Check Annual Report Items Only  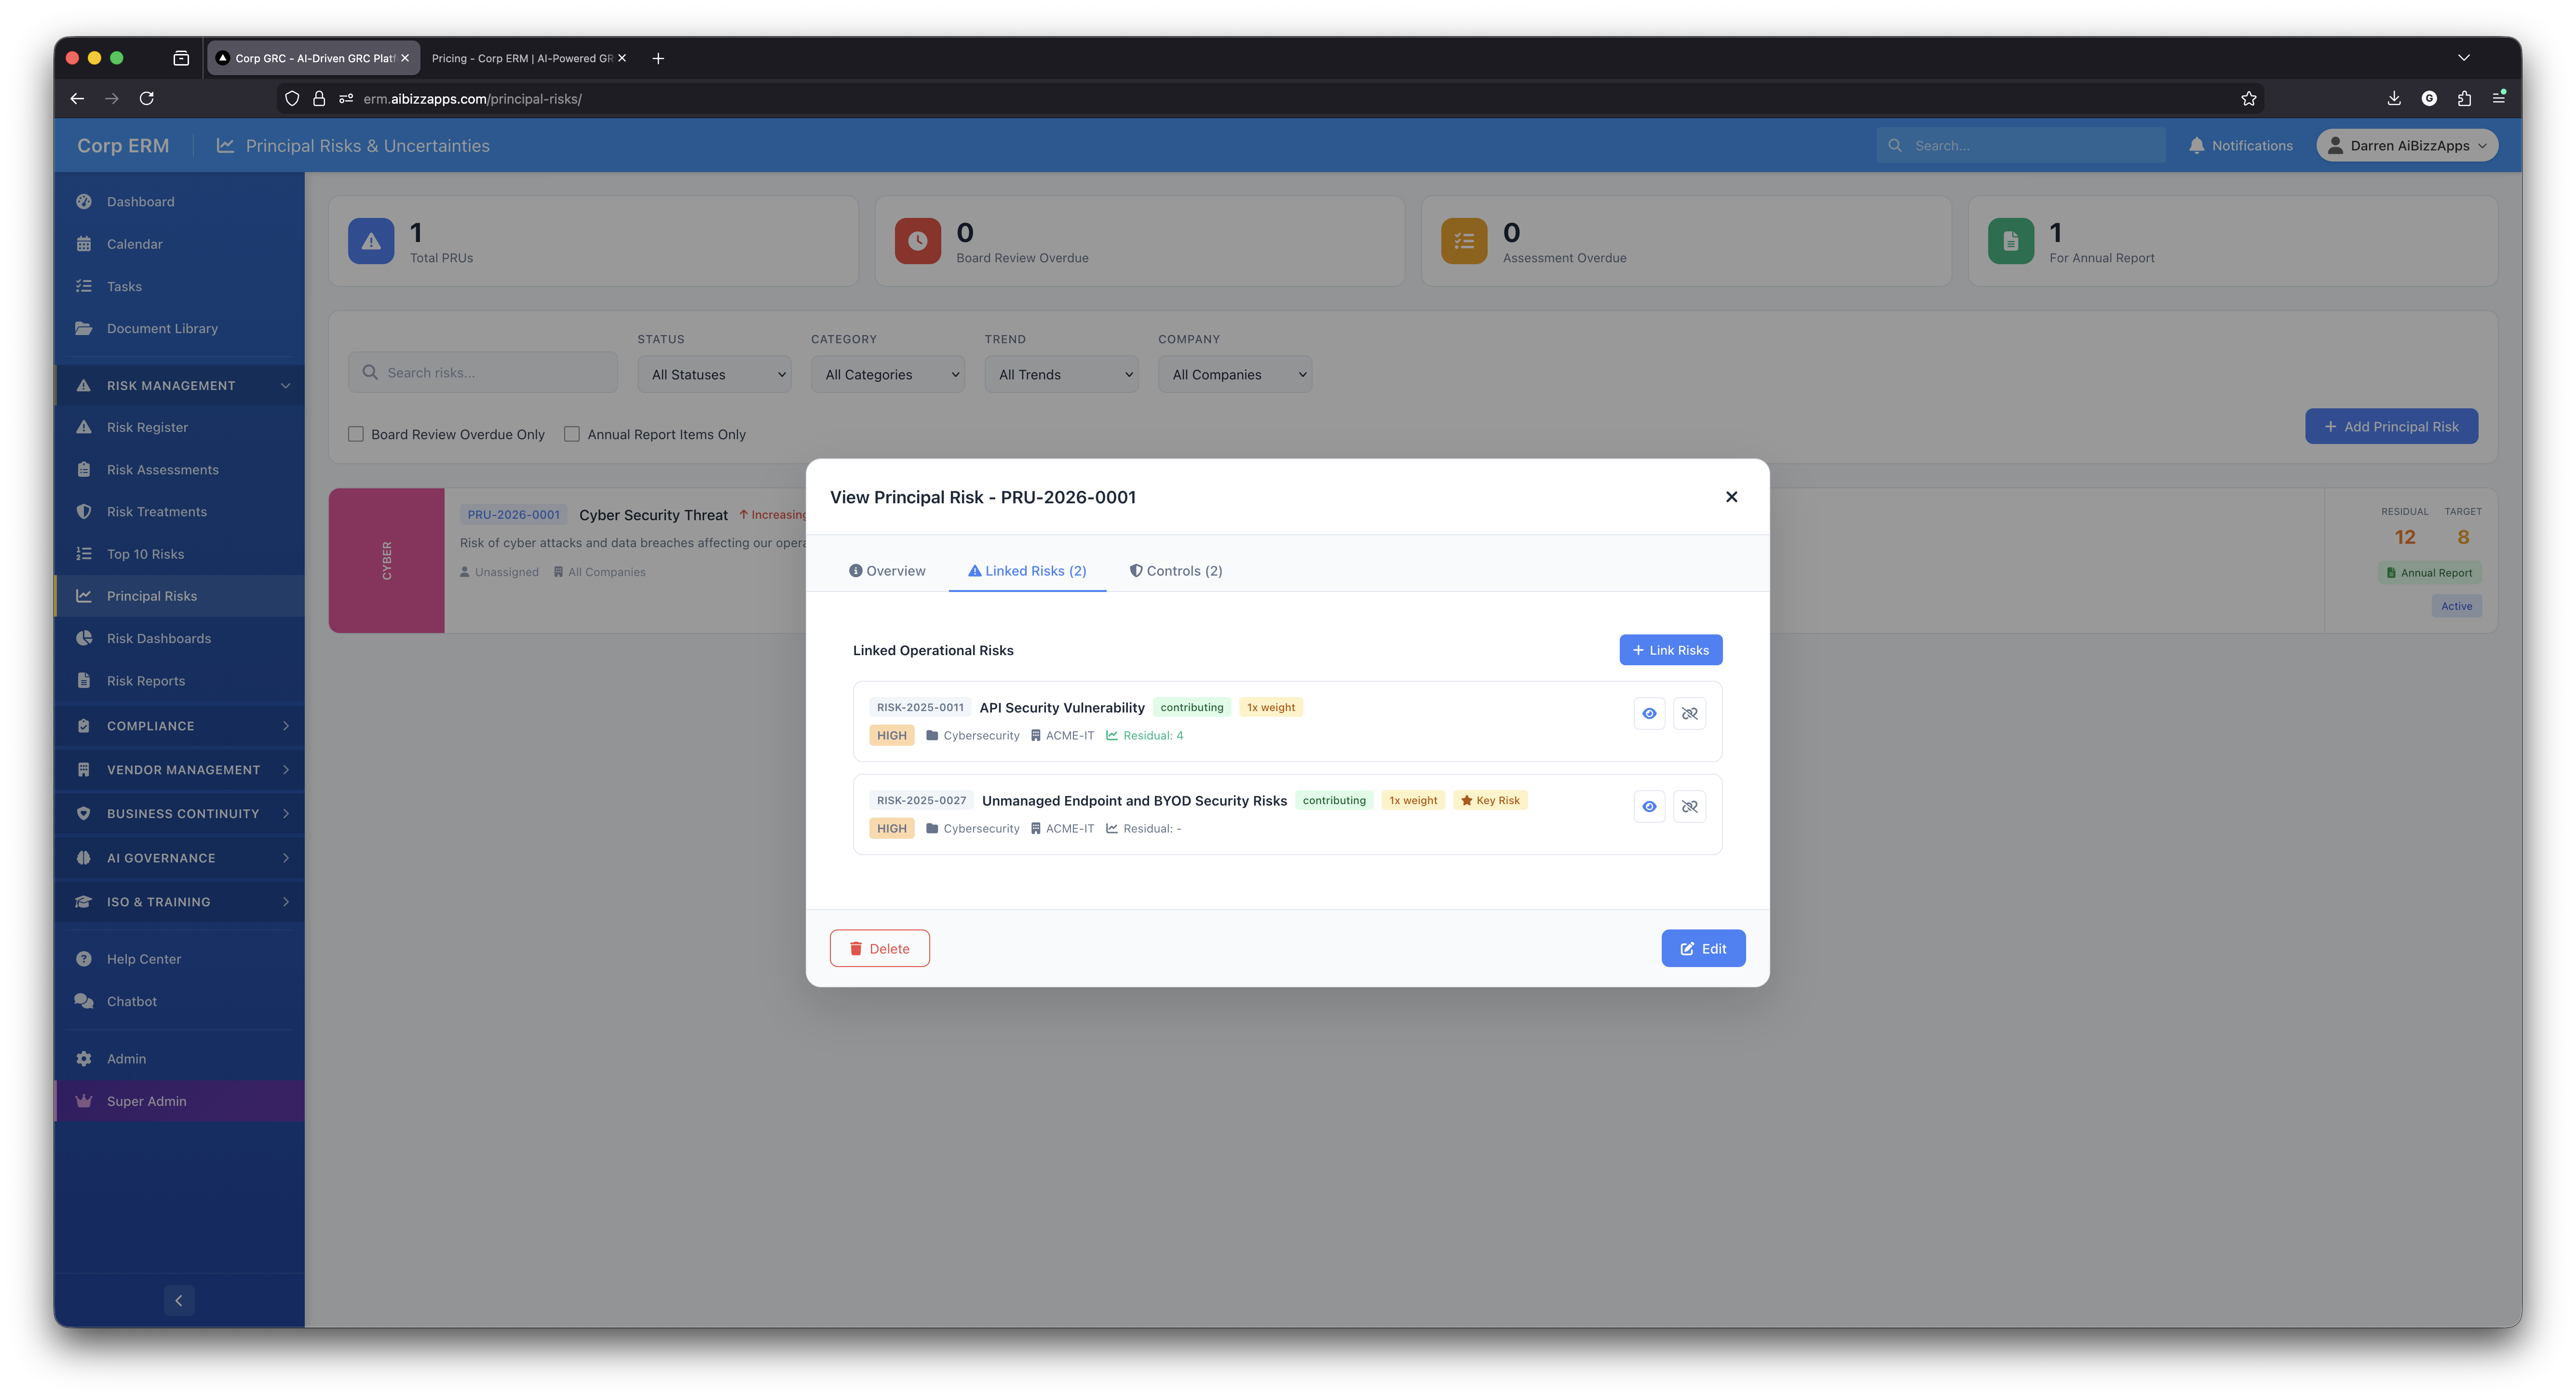pos(572,434)
